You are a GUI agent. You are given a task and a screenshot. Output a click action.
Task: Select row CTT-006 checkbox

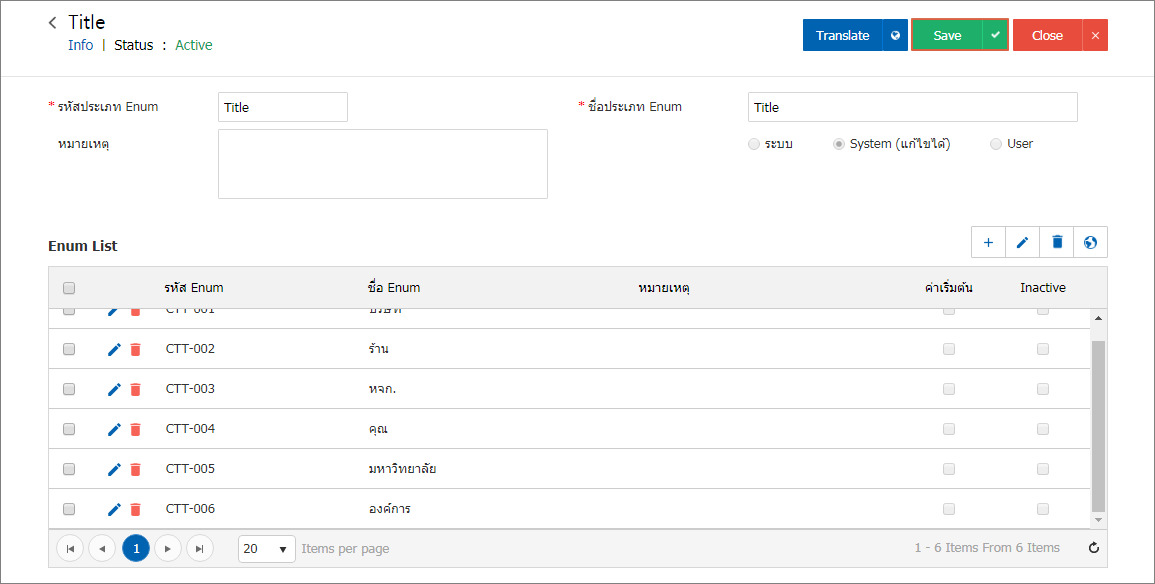[69, 509]
